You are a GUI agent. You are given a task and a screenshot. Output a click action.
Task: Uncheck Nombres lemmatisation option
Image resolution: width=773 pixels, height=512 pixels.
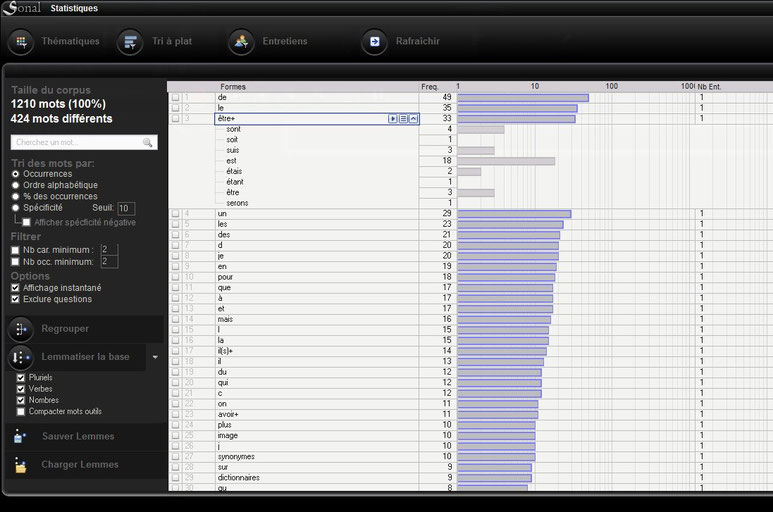click(21, 400)
